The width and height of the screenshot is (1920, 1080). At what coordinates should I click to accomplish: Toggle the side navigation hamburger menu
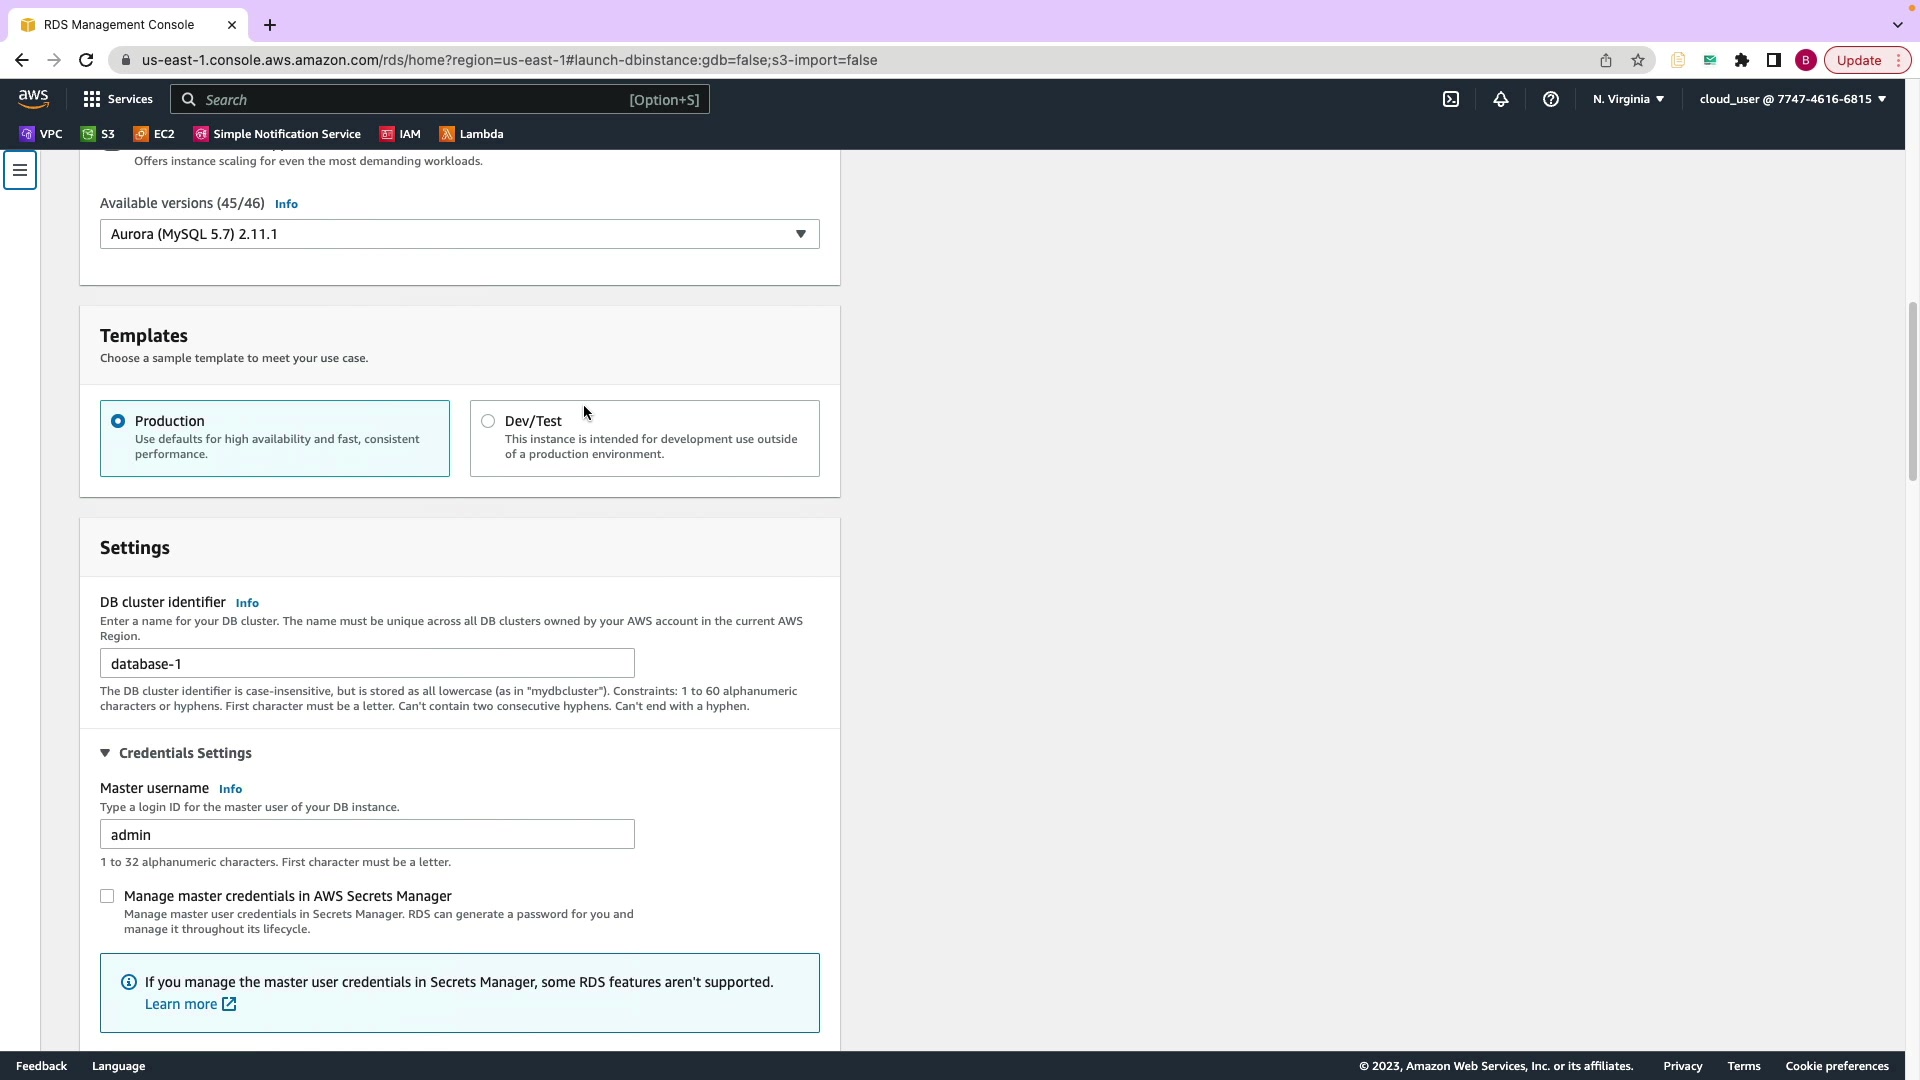pyautogui.click(x=20, y=170)
